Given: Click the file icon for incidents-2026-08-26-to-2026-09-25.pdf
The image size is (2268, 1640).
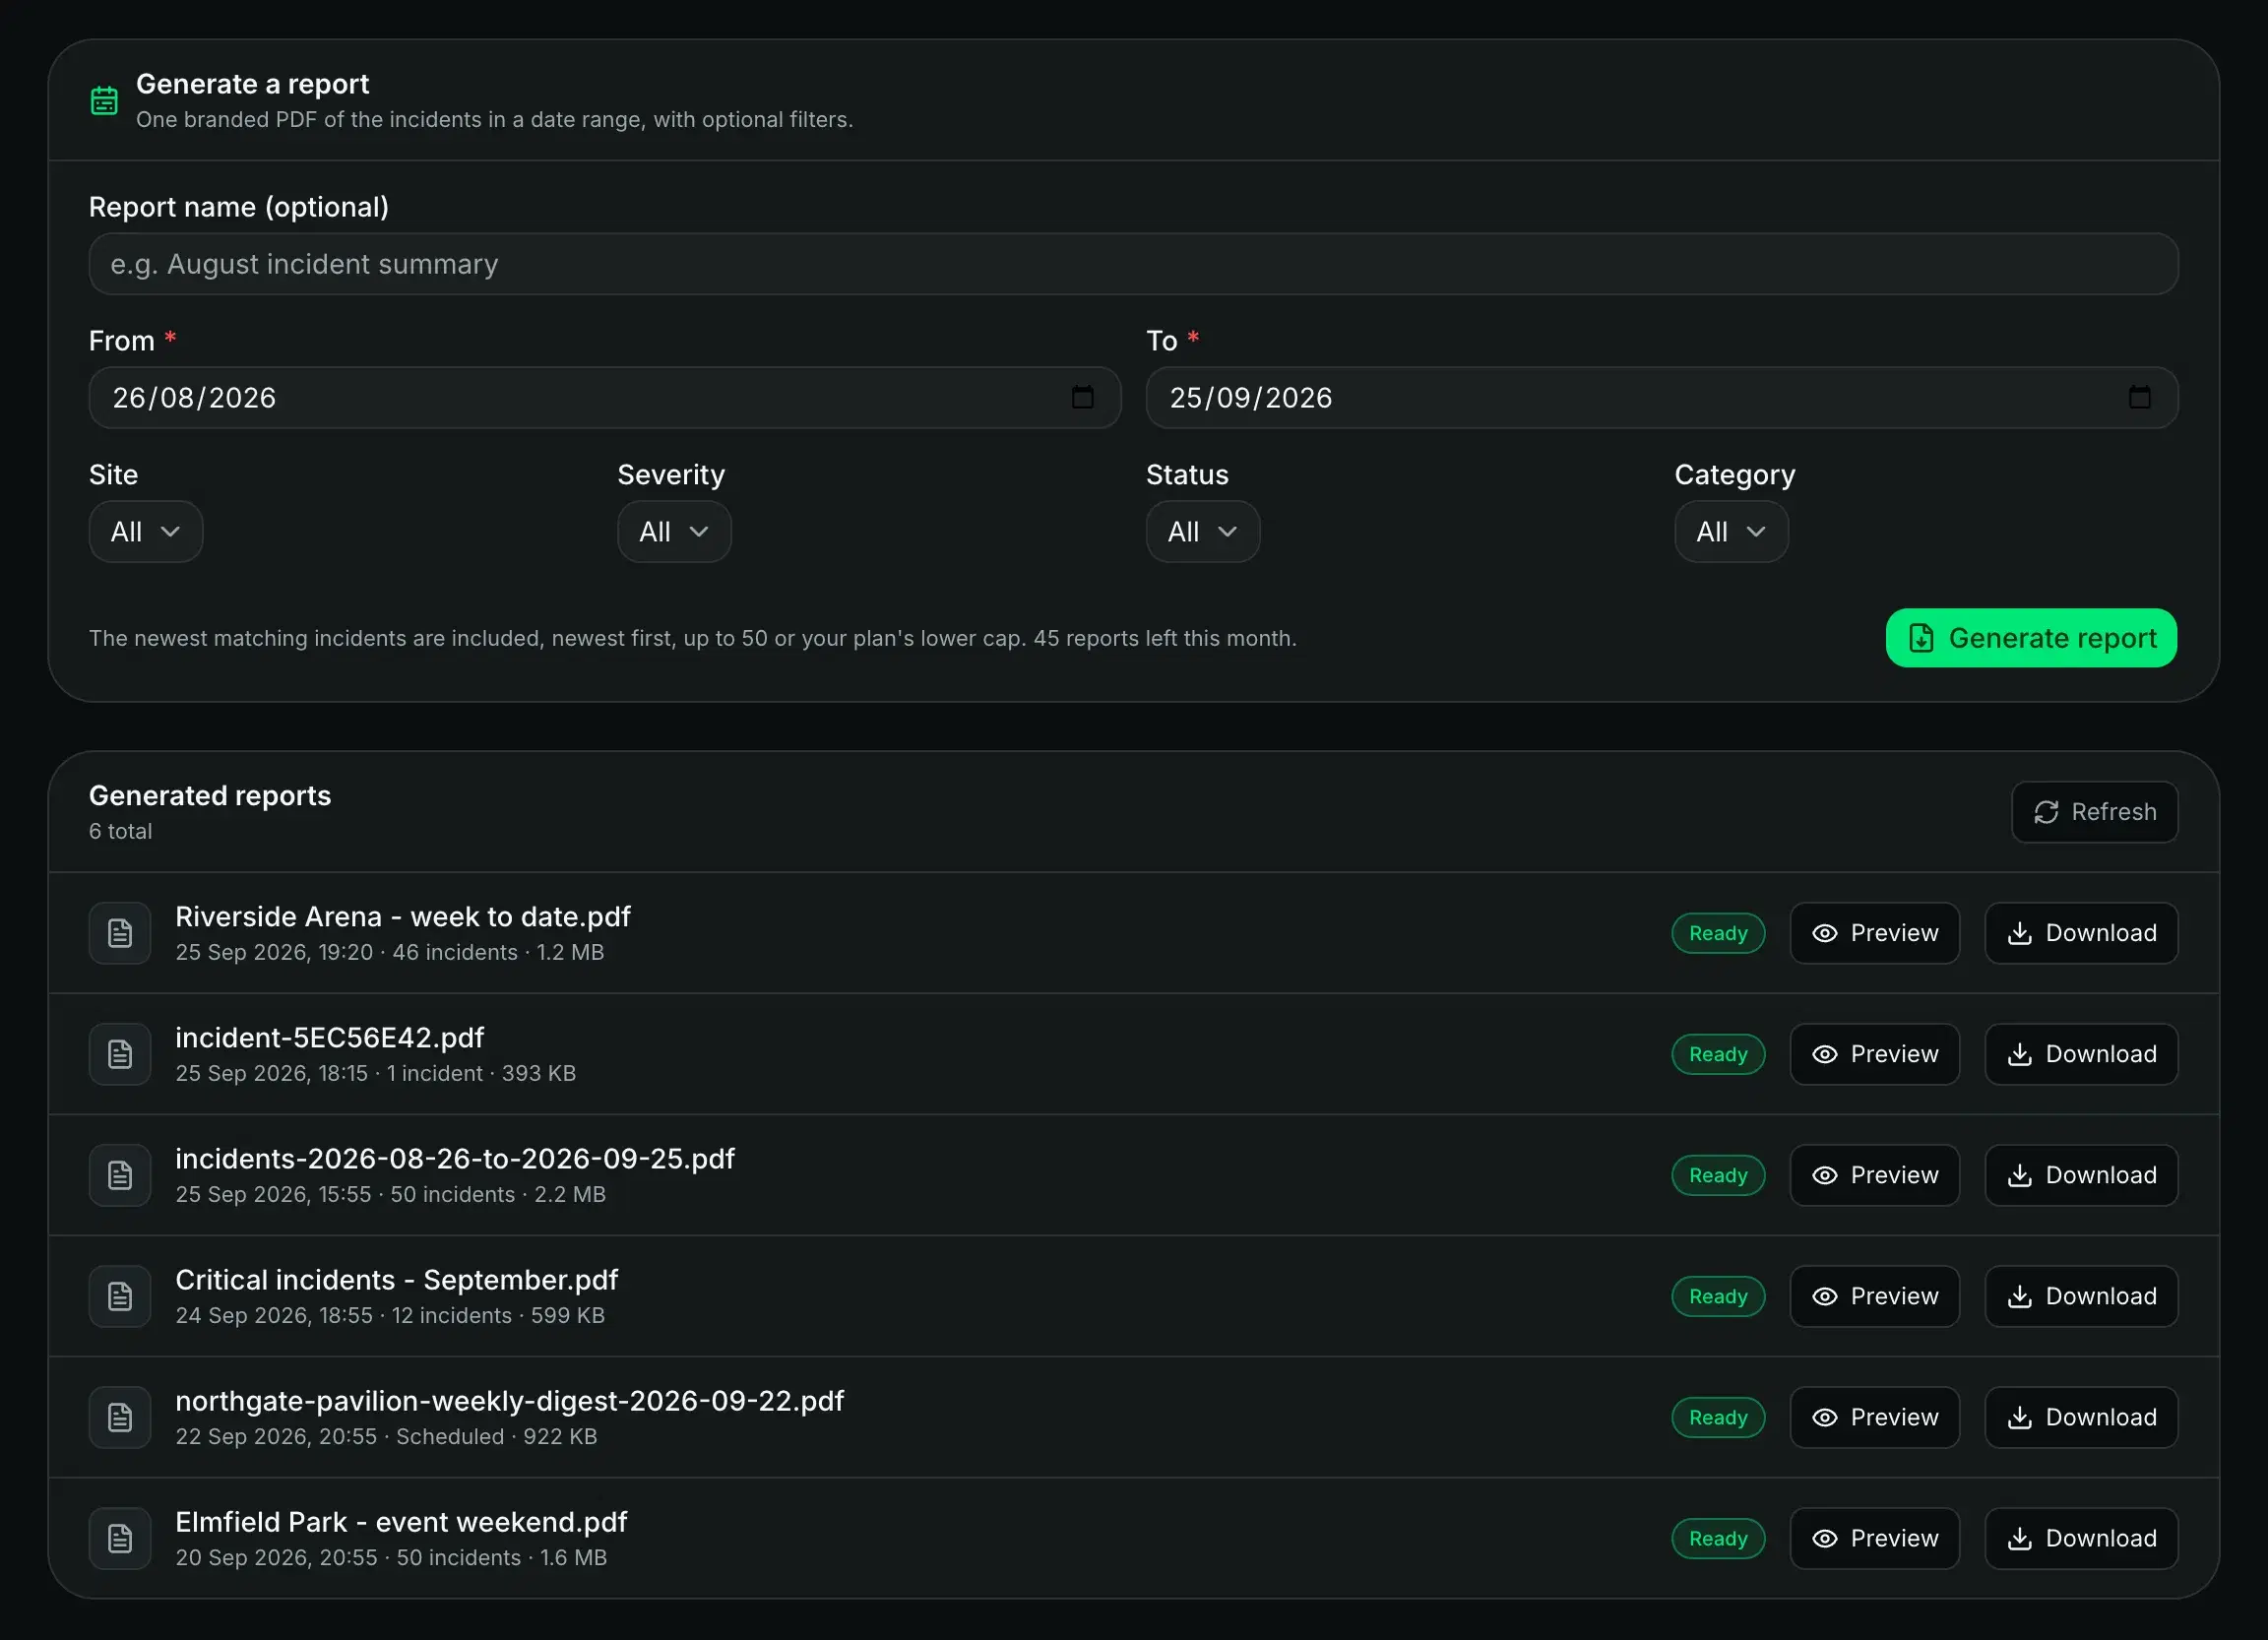Looking at the screenshot, I should pos(120,1175).
